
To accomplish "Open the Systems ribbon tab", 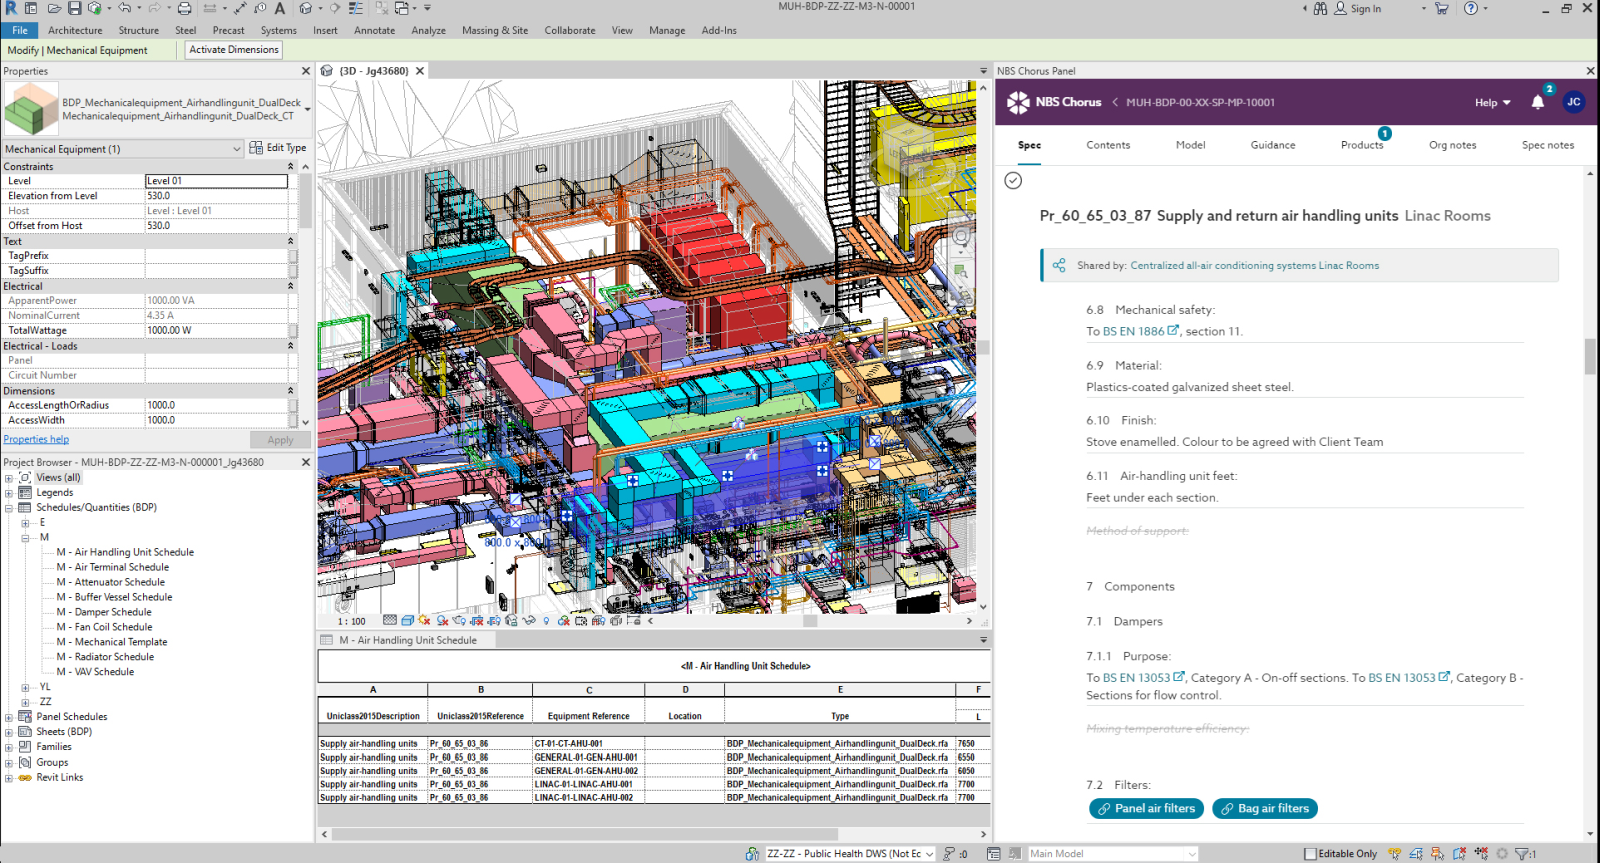I will [278, 30].
